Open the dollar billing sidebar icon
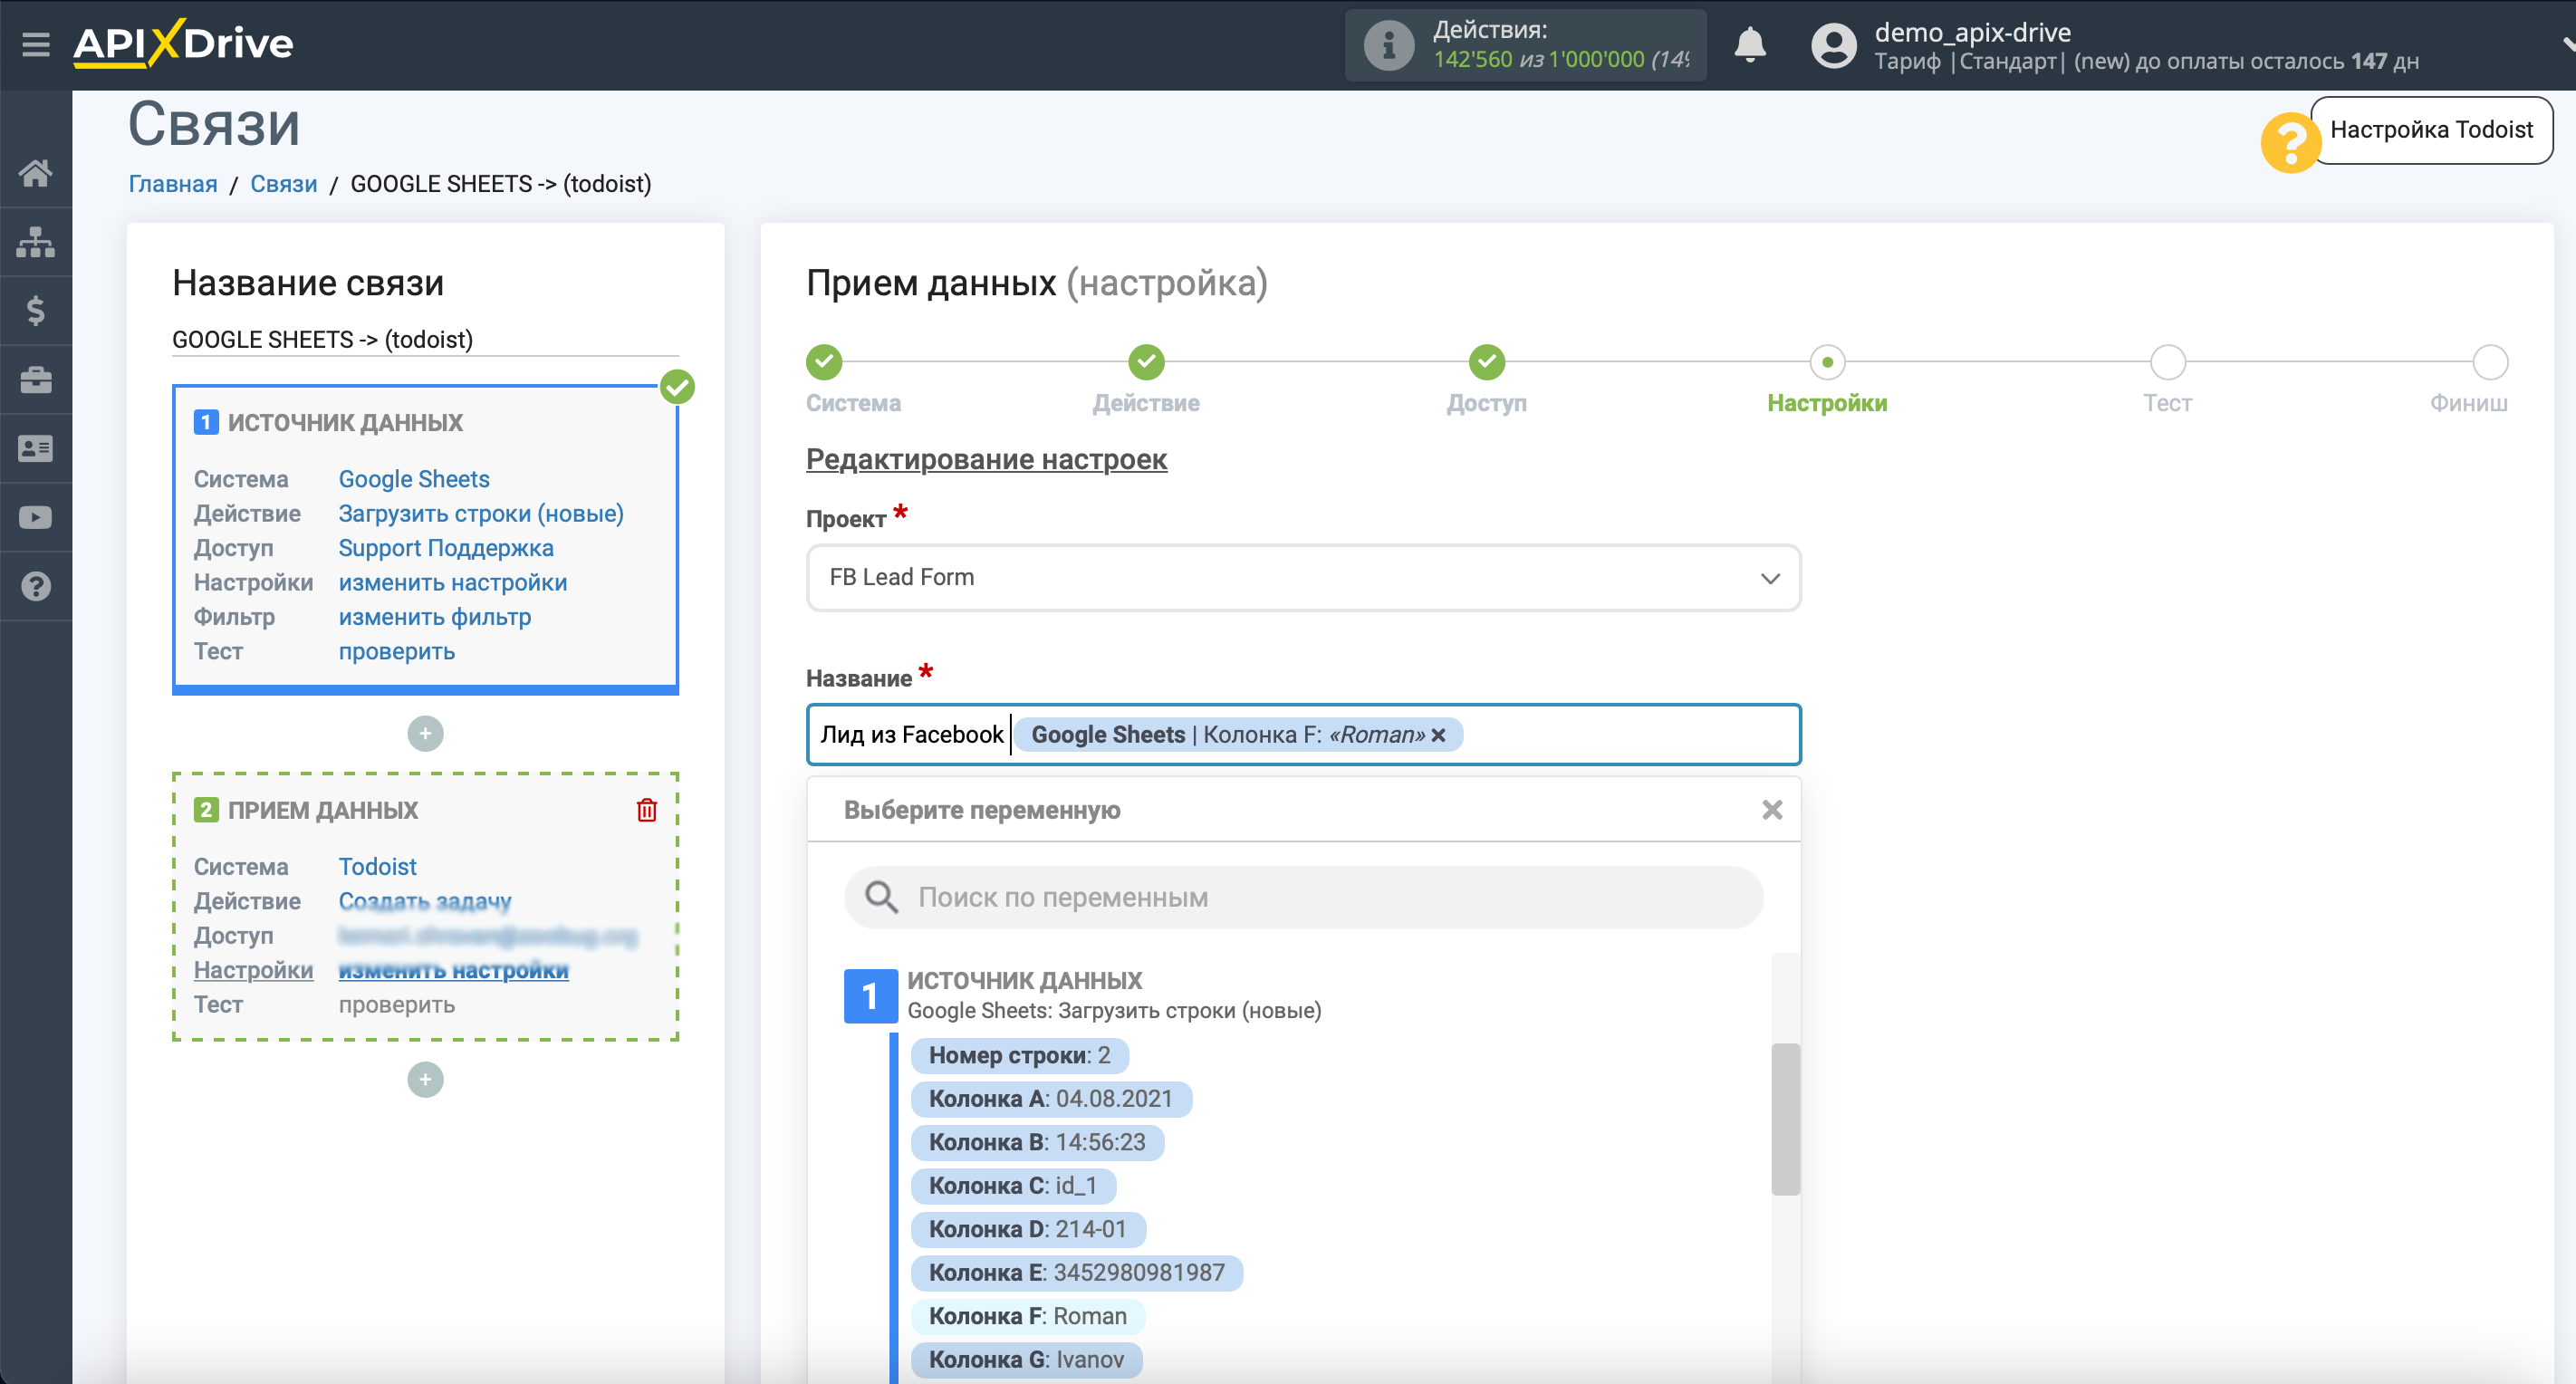 tap(36, 311)
